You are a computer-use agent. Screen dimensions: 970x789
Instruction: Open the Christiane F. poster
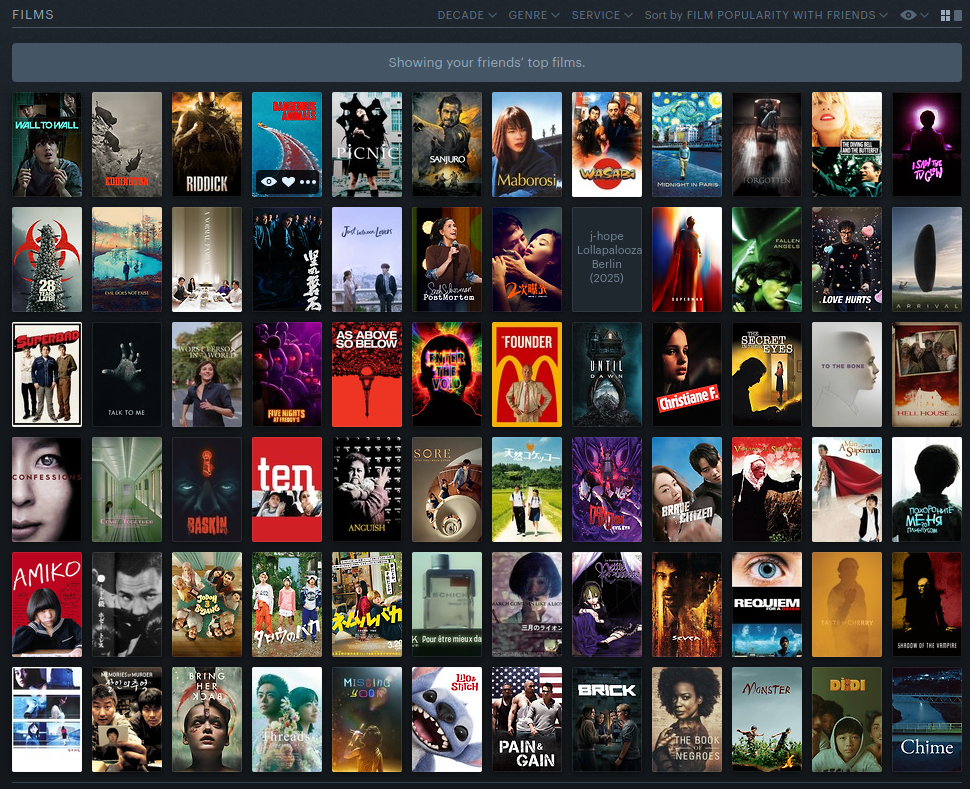click(687, 375)
